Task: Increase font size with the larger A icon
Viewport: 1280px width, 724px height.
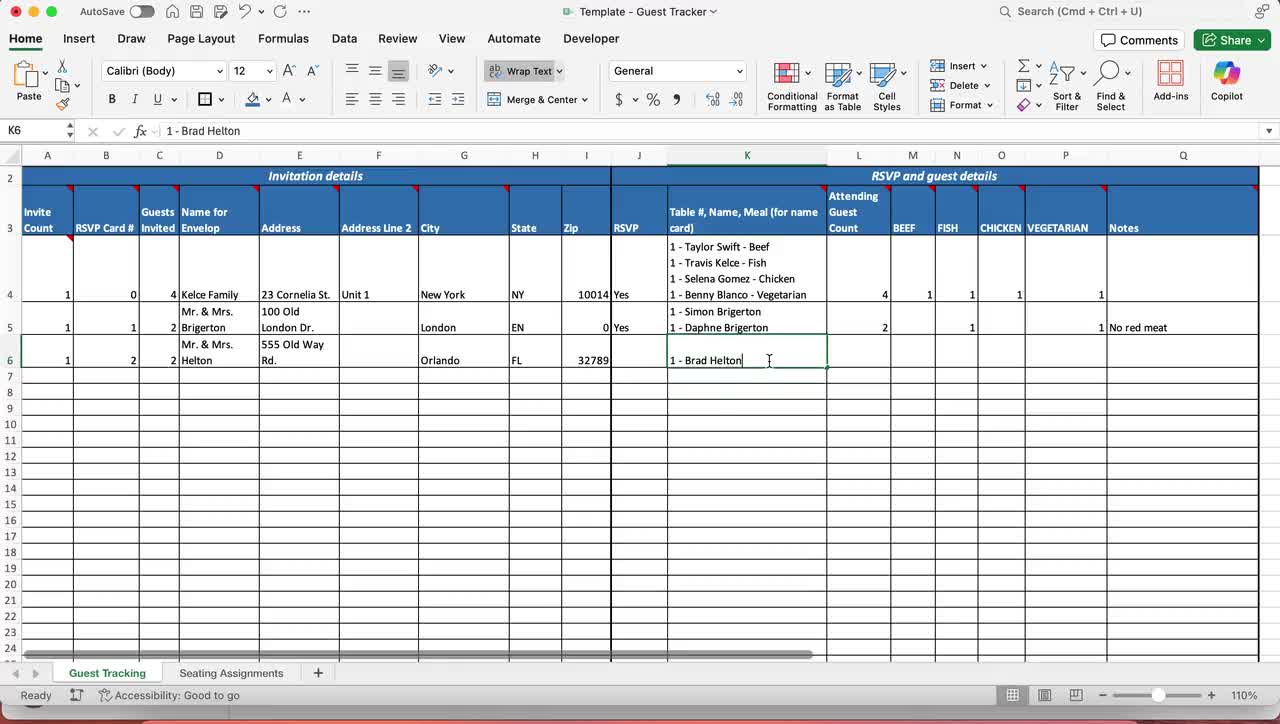Action: (x=289, y=71)
